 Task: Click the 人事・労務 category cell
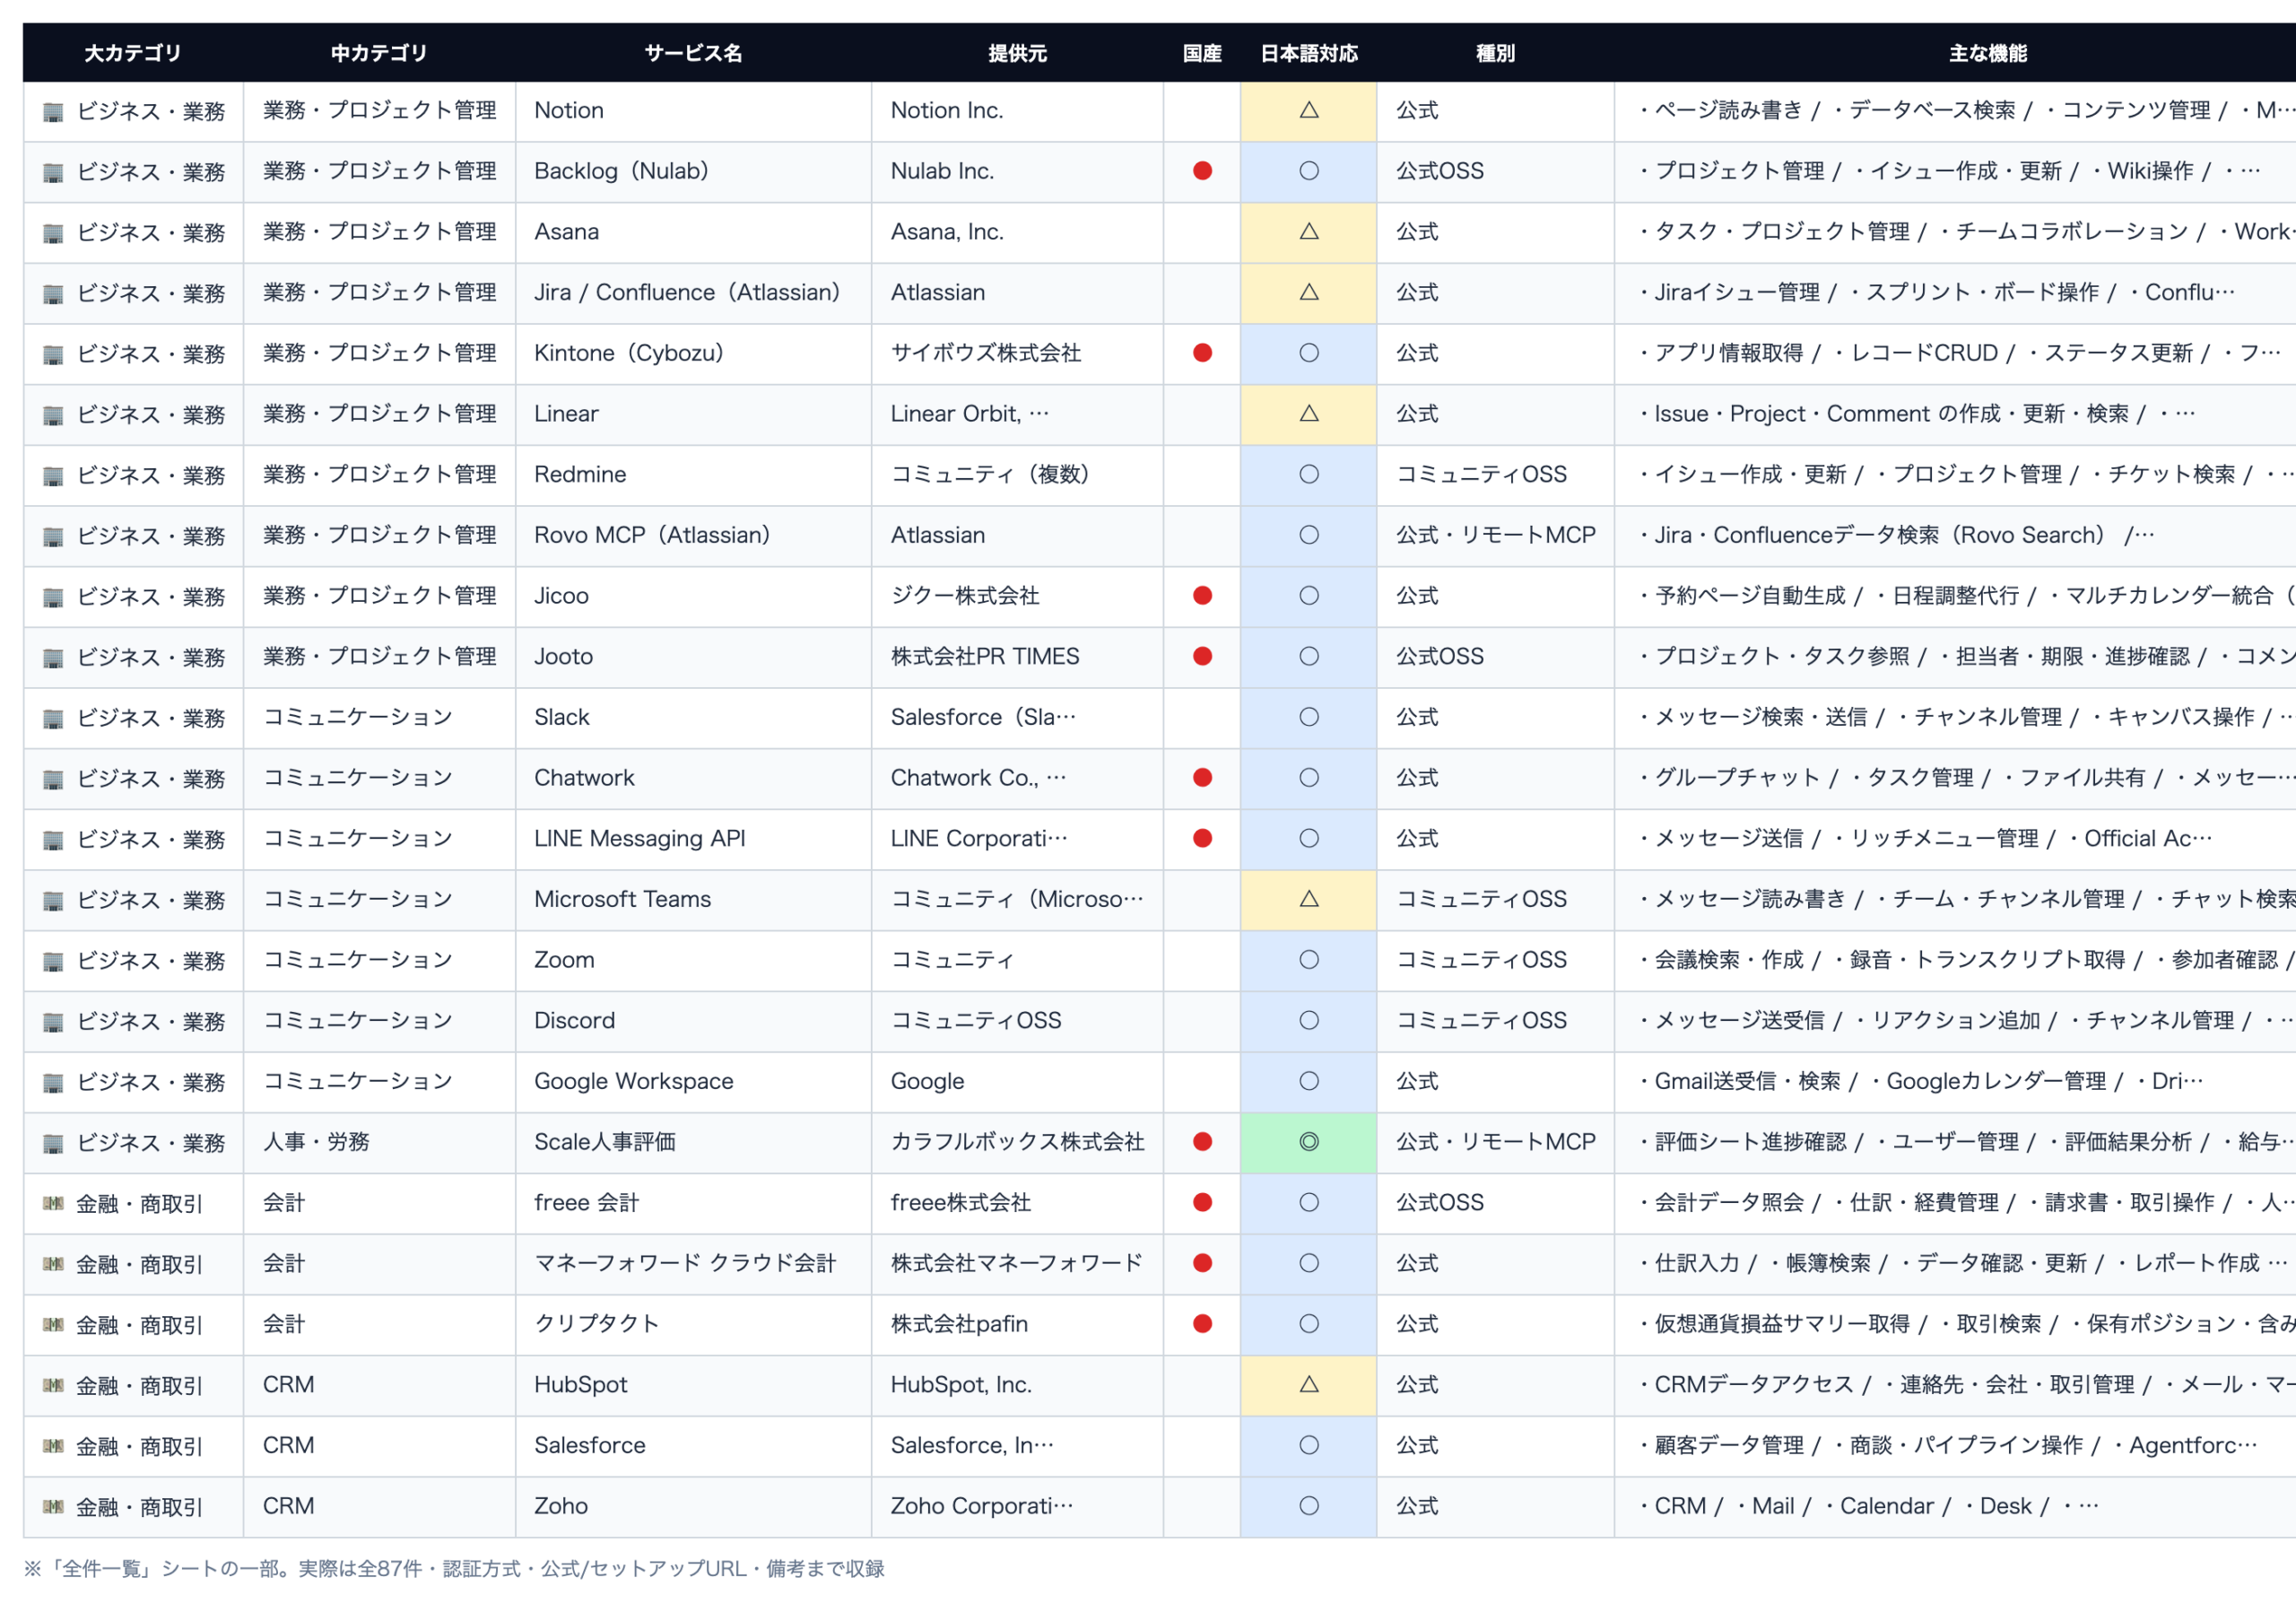(x=379, y=1143)
